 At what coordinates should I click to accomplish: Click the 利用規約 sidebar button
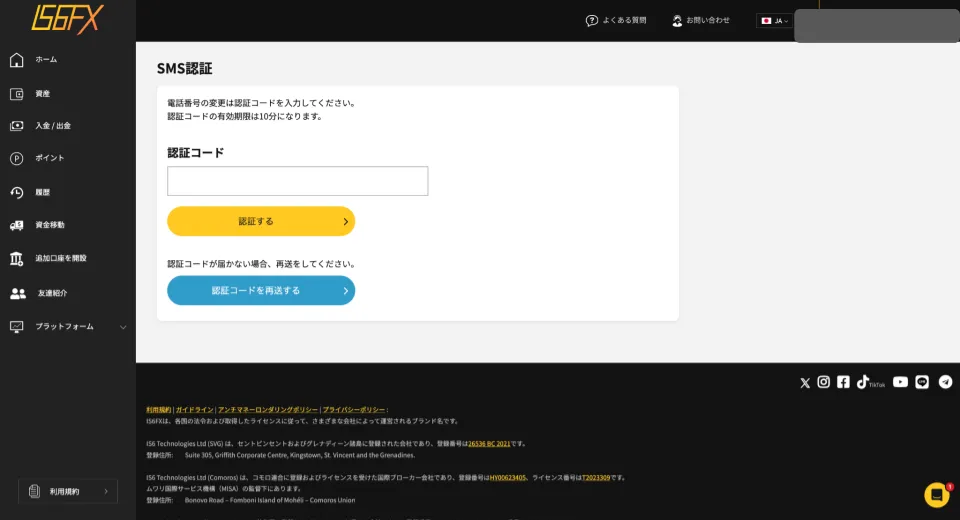[x=68, y=491]
